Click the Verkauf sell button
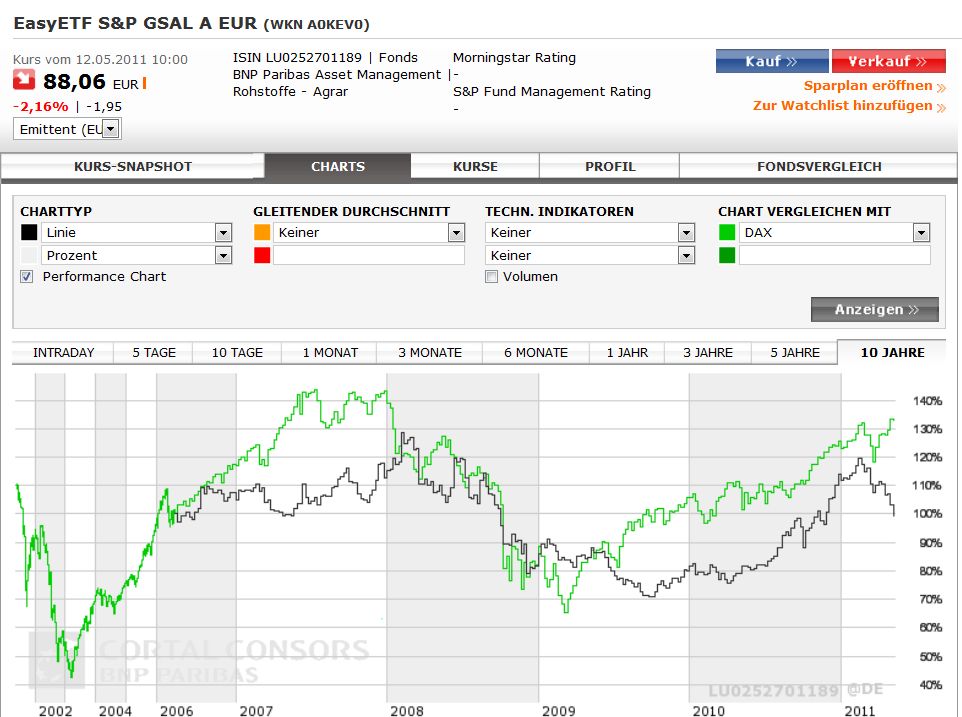 888,61
